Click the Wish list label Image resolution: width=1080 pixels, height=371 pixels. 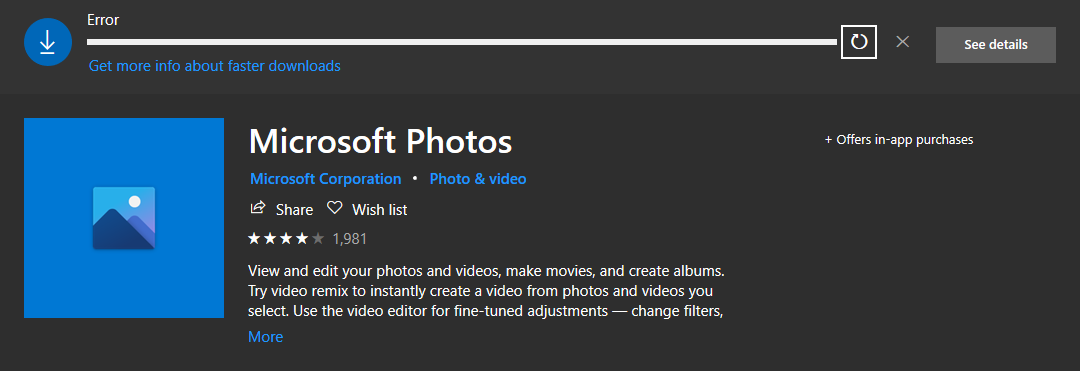tap(380, 209)
